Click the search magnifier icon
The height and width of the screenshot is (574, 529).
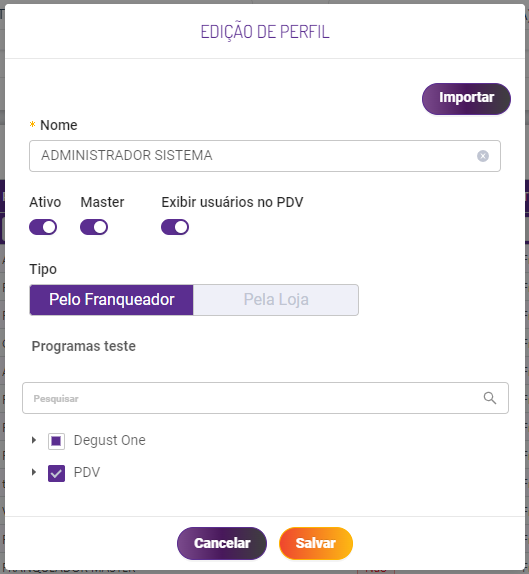[x=490, y=398]
